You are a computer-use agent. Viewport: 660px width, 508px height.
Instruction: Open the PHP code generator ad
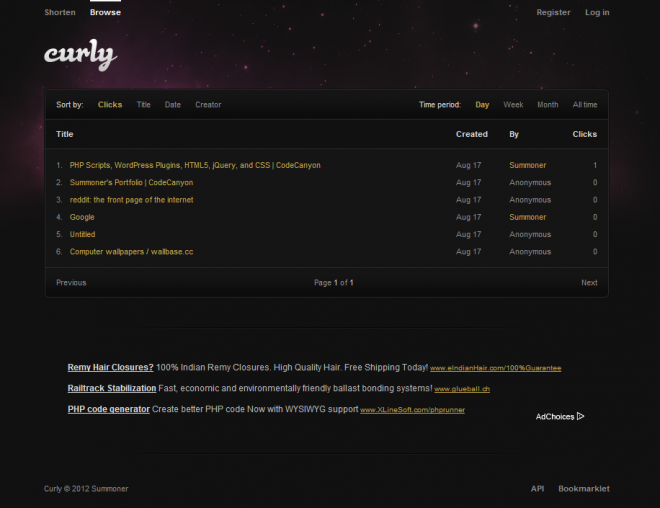[x=108, y=409]
